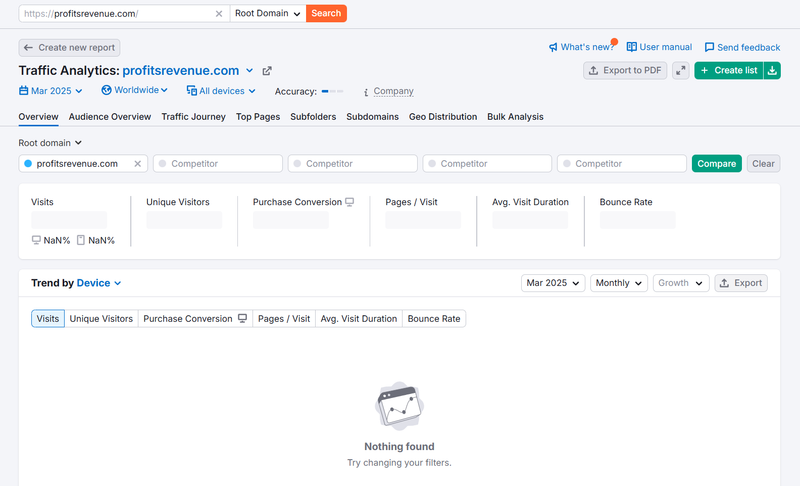Open the Top Pages tab
This screenshot has height=486, width=800.
[258, 117]
